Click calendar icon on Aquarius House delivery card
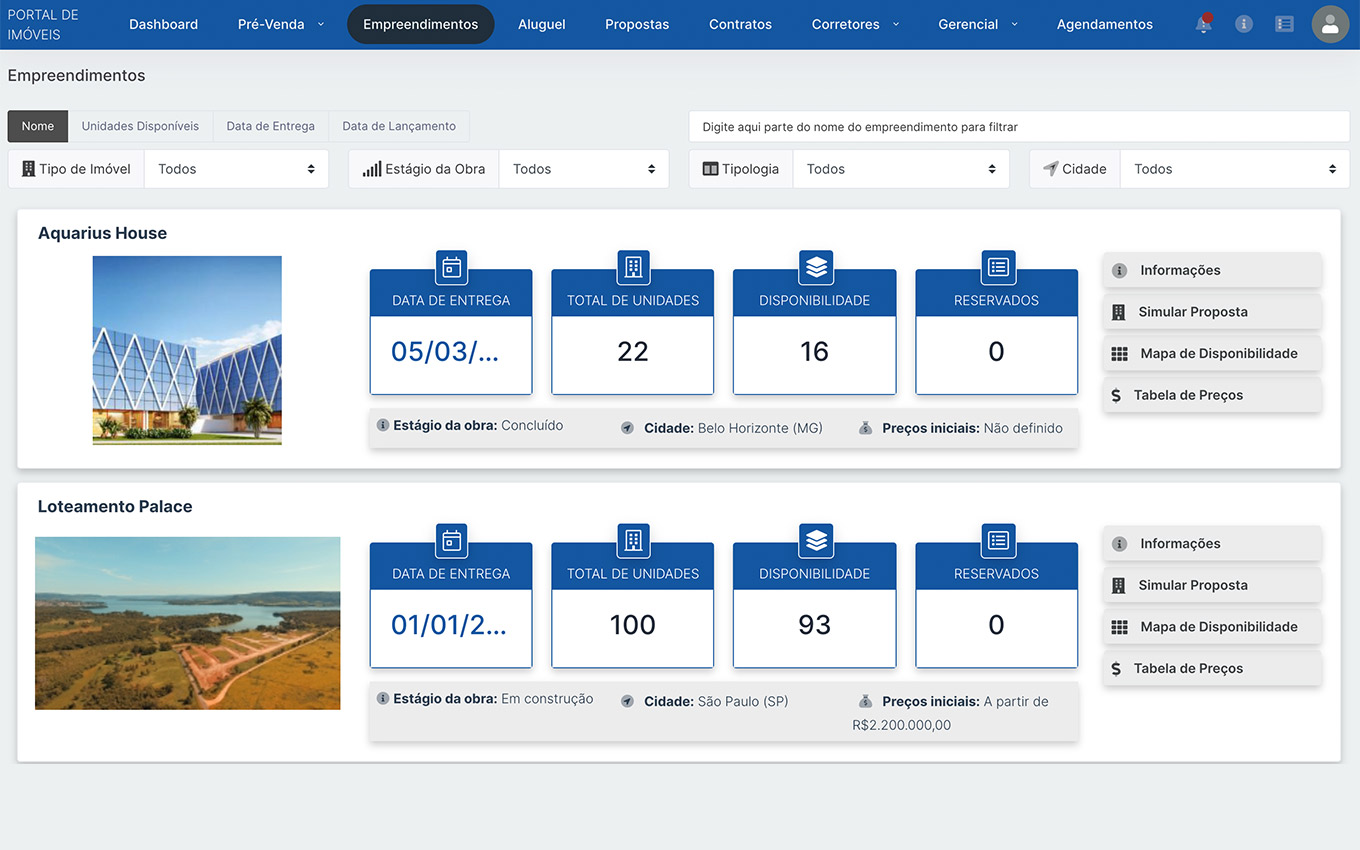 tap(451, 267)
